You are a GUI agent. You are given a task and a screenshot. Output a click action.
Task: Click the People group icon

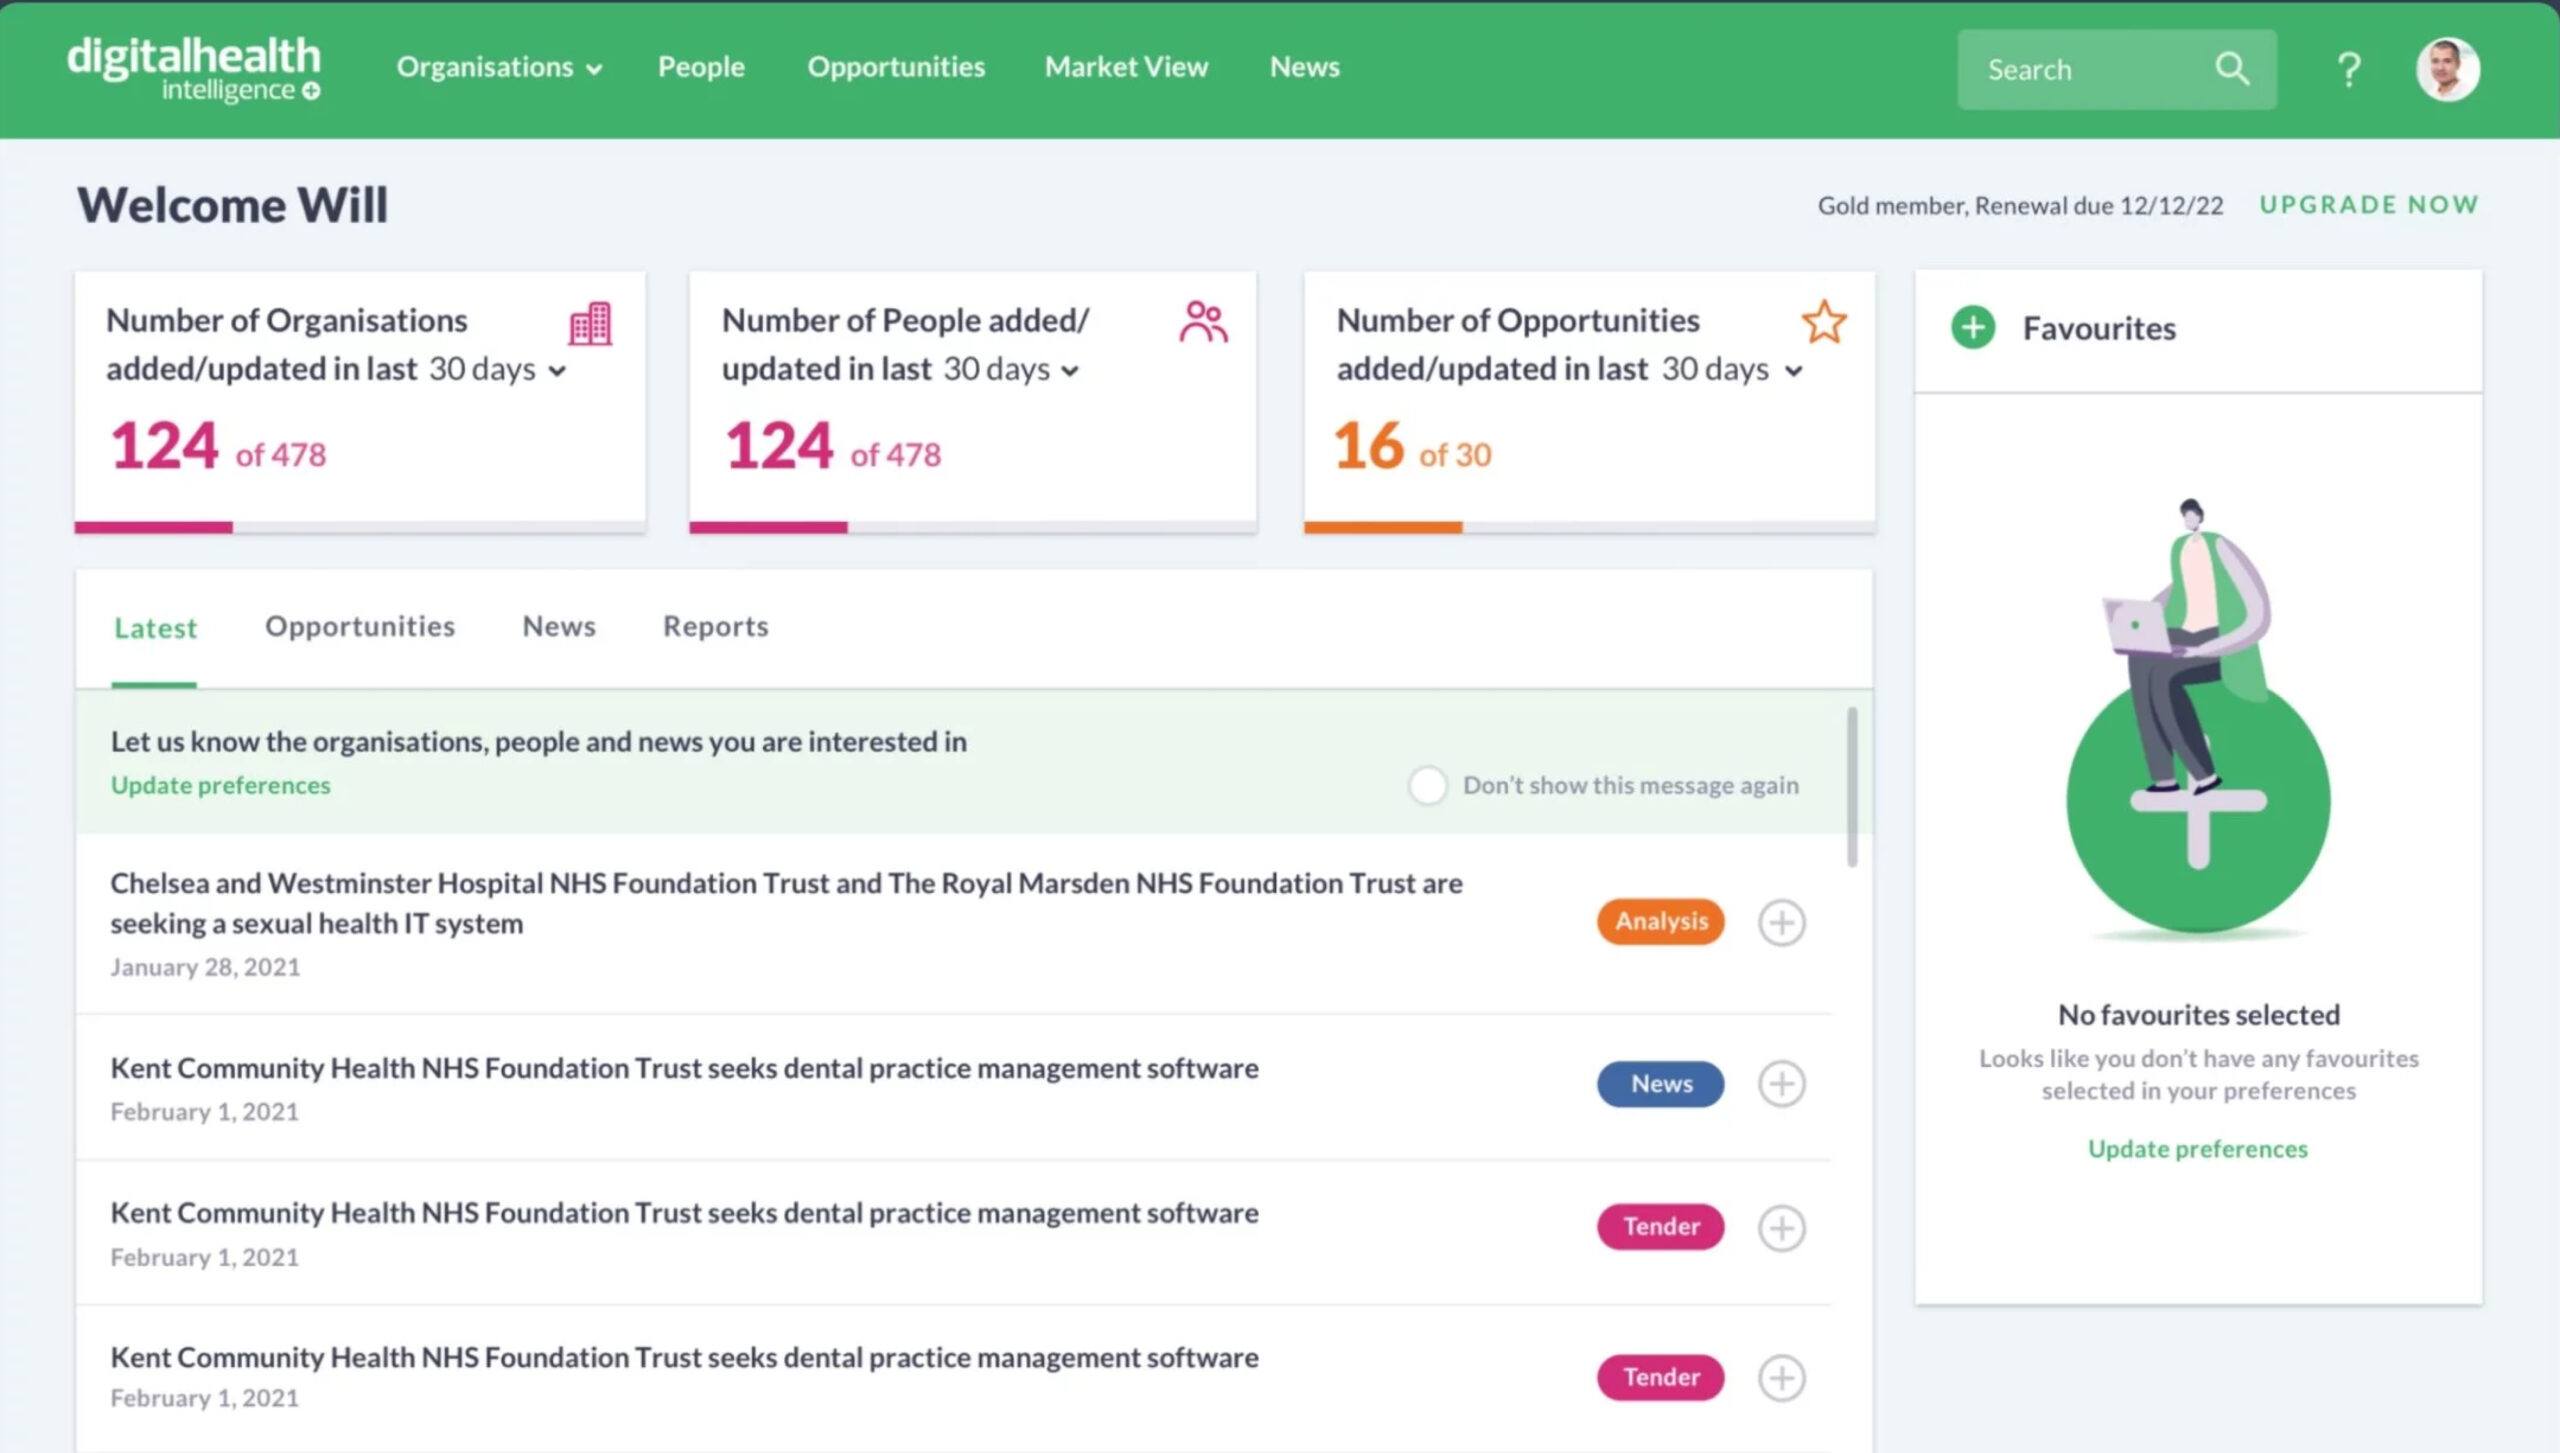pyautogui.click(x=1203, y=322)
